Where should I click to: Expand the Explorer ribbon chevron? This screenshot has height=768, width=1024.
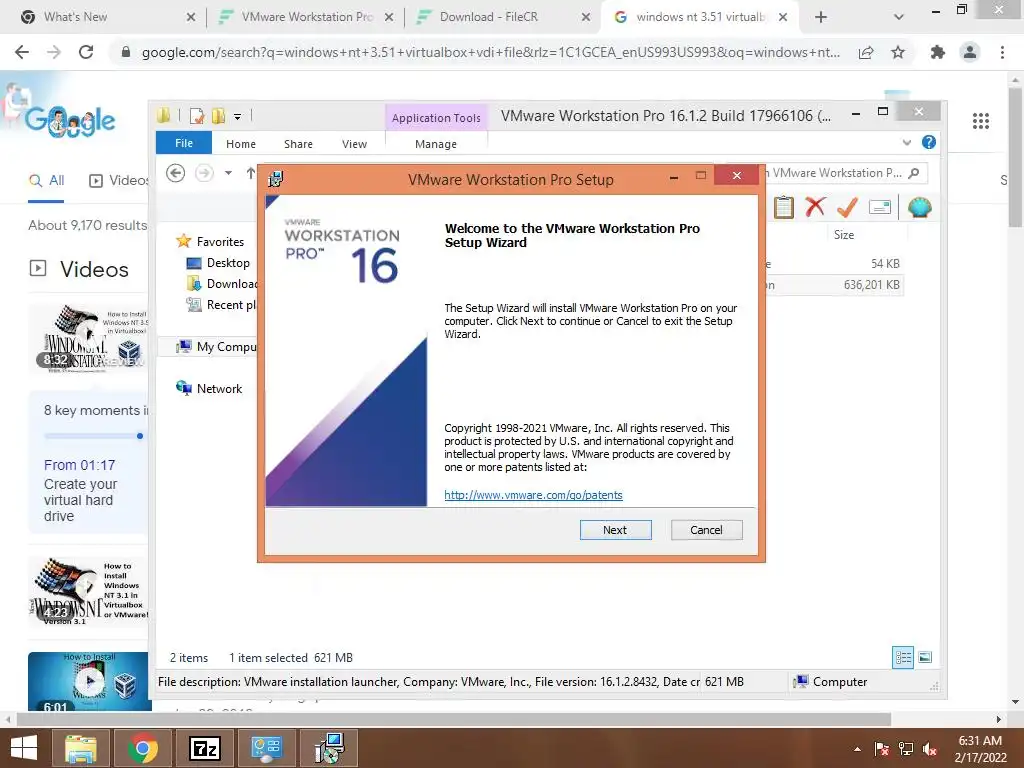click(x=906, y=142)
